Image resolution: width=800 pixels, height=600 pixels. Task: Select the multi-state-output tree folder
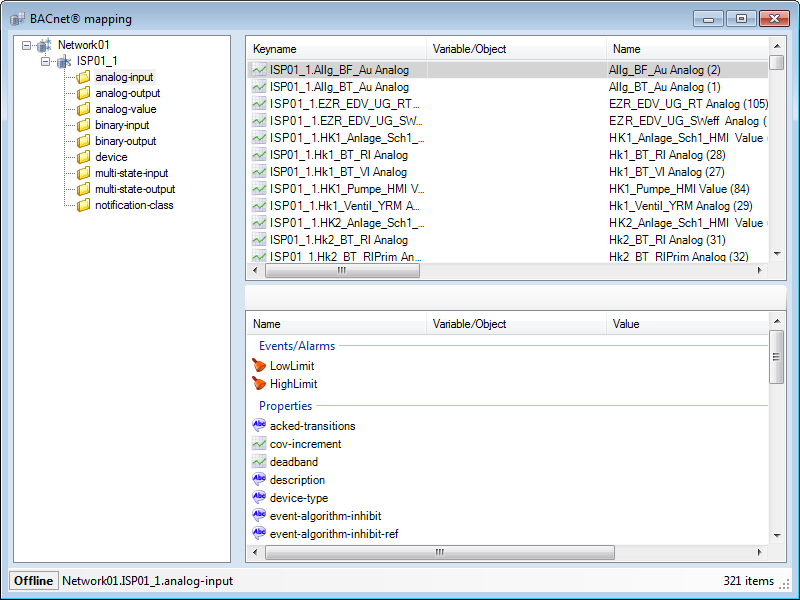point(135,189)
